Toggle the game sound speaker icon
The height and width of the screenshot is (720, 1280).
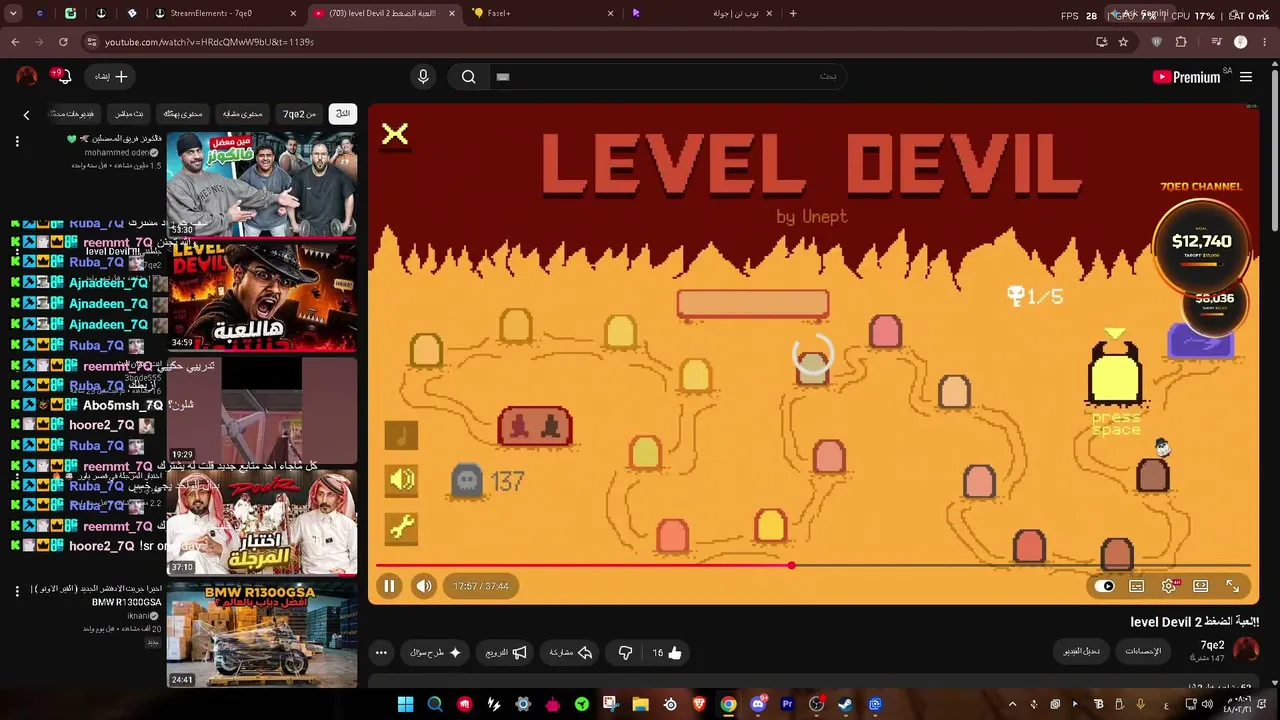click(401, 481)
